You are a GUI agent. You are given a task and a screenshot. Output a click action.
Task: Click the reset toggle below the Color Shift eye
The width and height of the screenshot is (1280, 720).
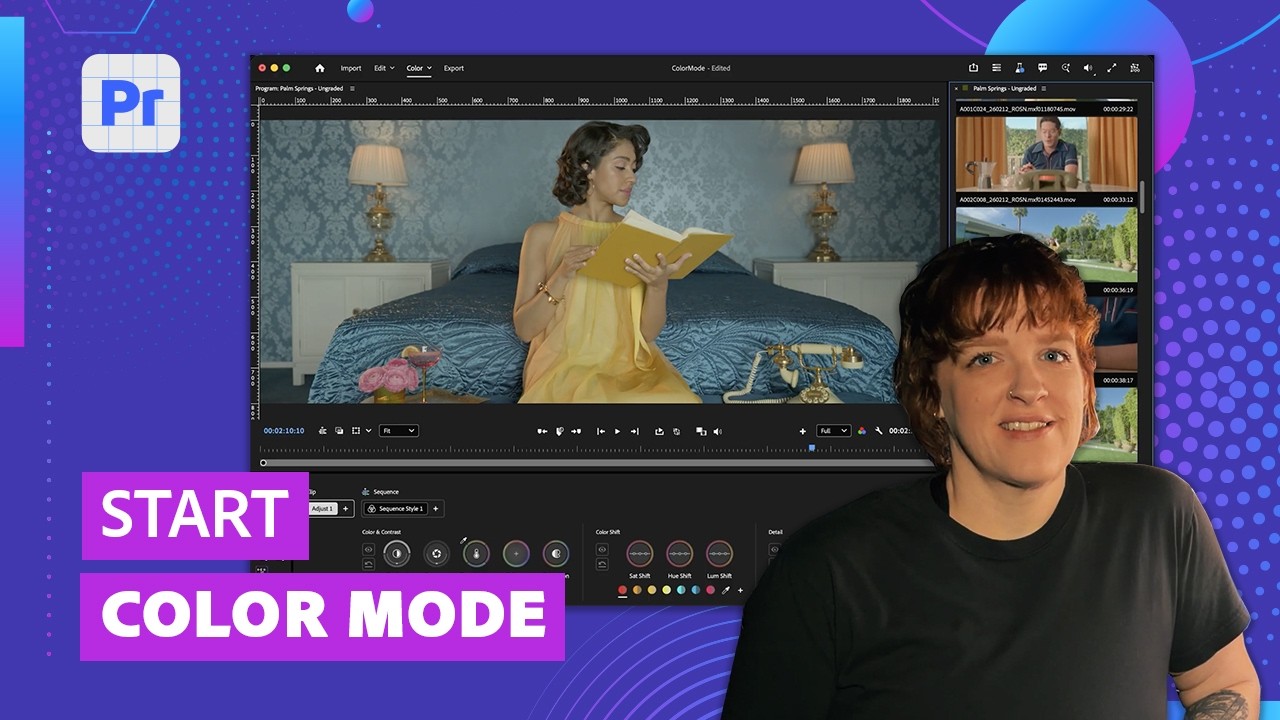coord(602,565)
